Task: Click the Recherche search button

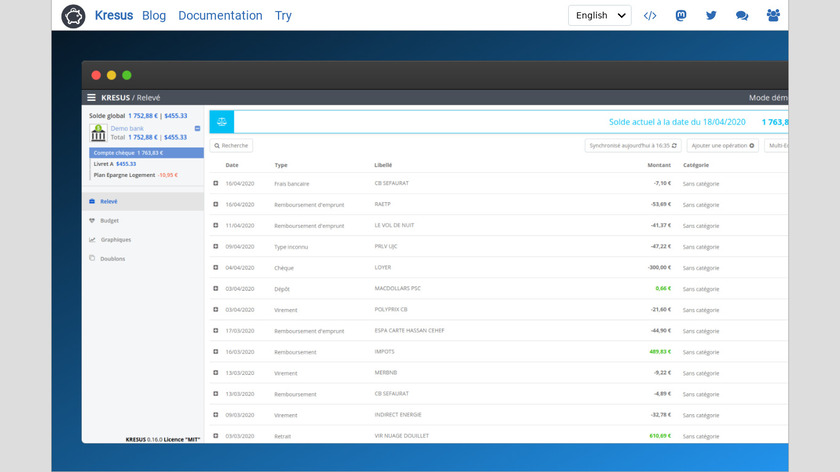Action: pyautogui.click(x=231, y=145)
